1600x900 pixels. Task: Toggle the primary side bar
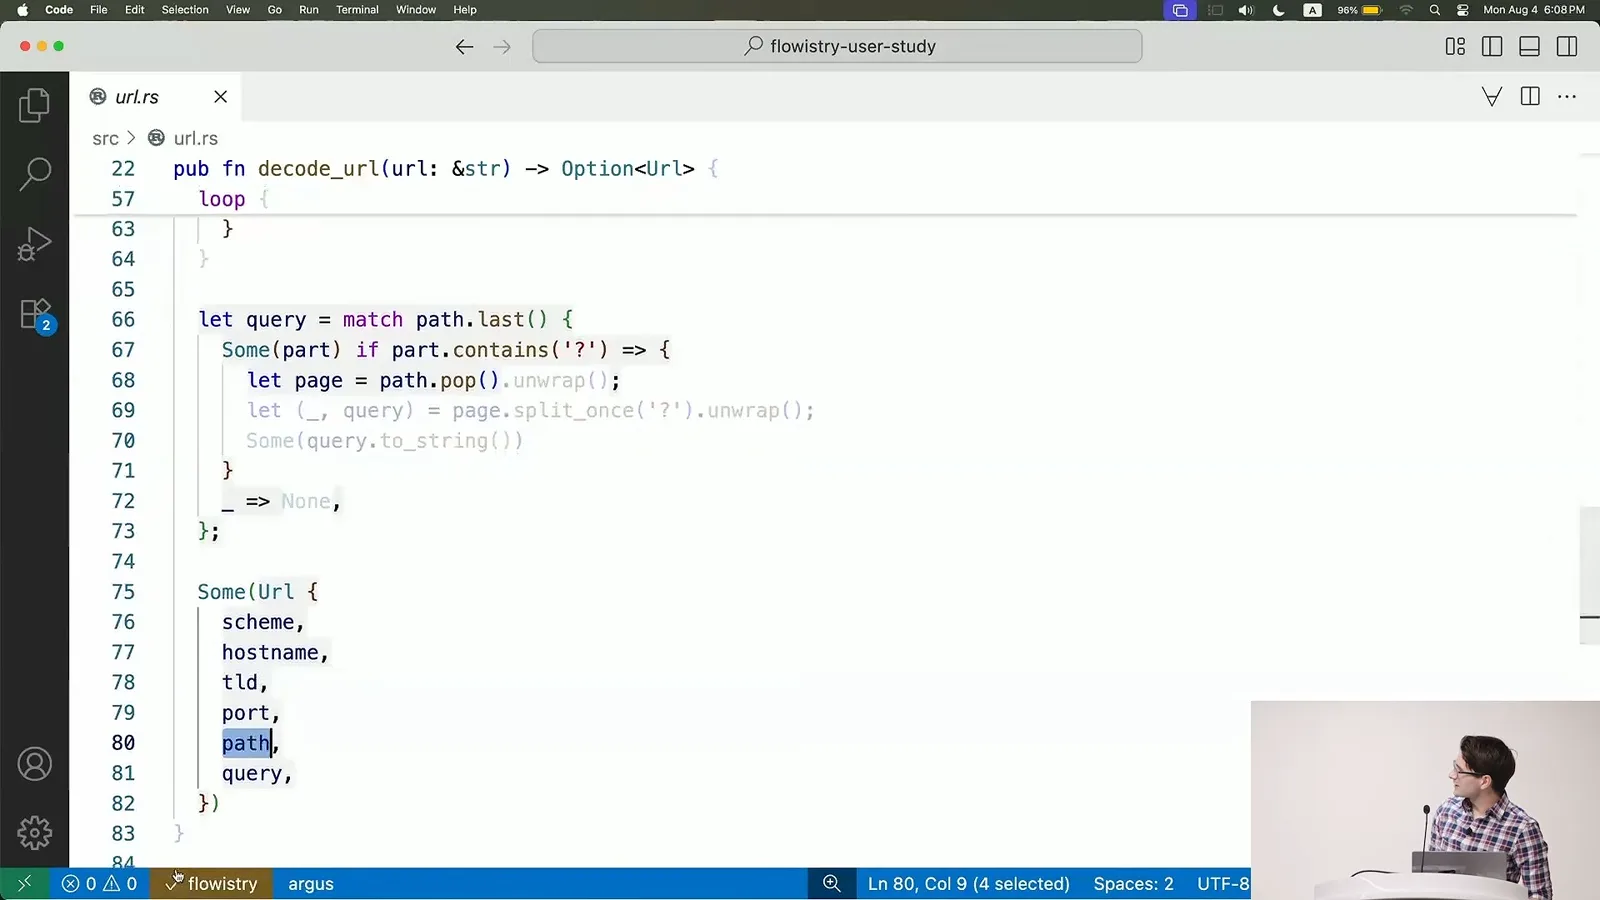[x=1492, y=46]
